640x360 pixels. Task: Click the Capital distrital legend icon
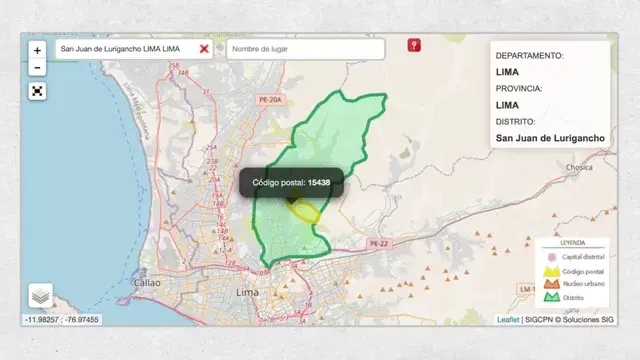click(x=552, y=257)
